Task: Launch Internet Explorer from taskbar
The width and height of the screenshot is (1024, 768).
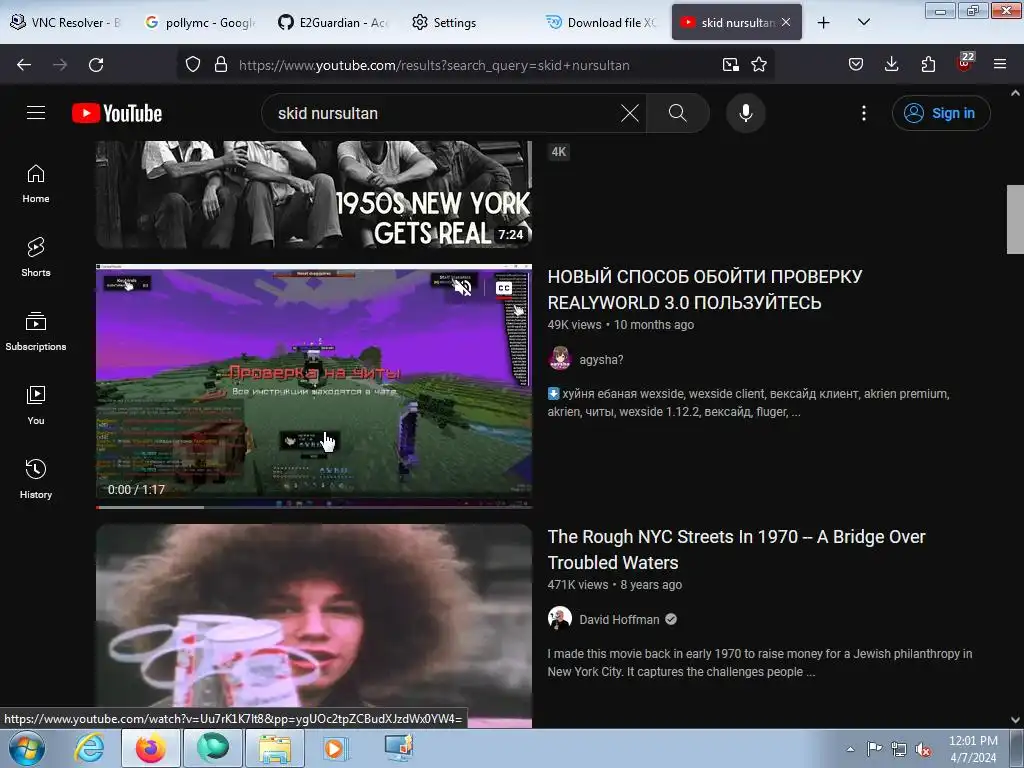Action: tap(89, 748)
